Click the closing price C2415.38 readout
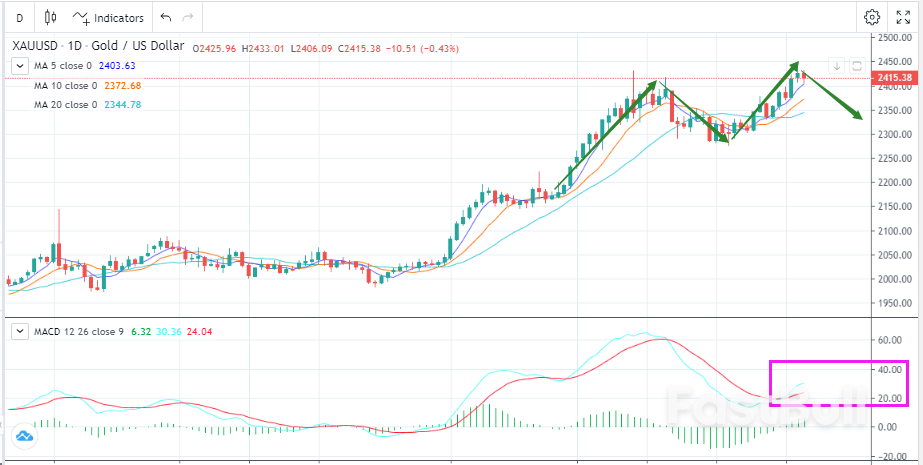 click(x=359, y=48)
